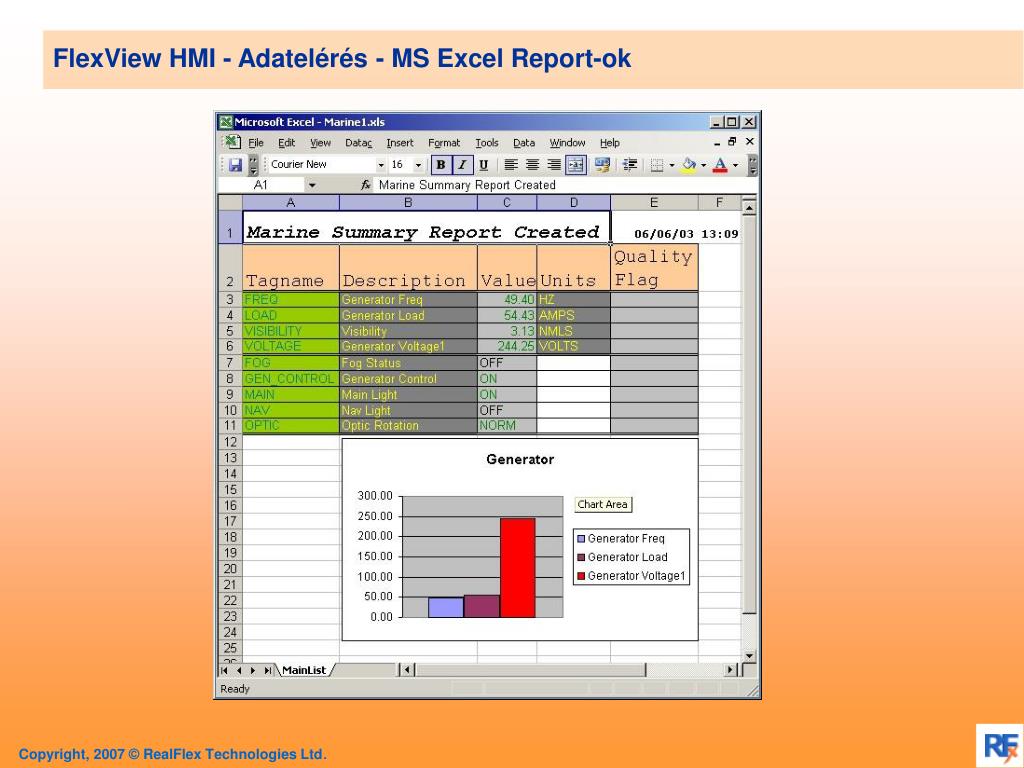The image size is (1024, 768).
Task: Select row 12 header
Action: 230,442
